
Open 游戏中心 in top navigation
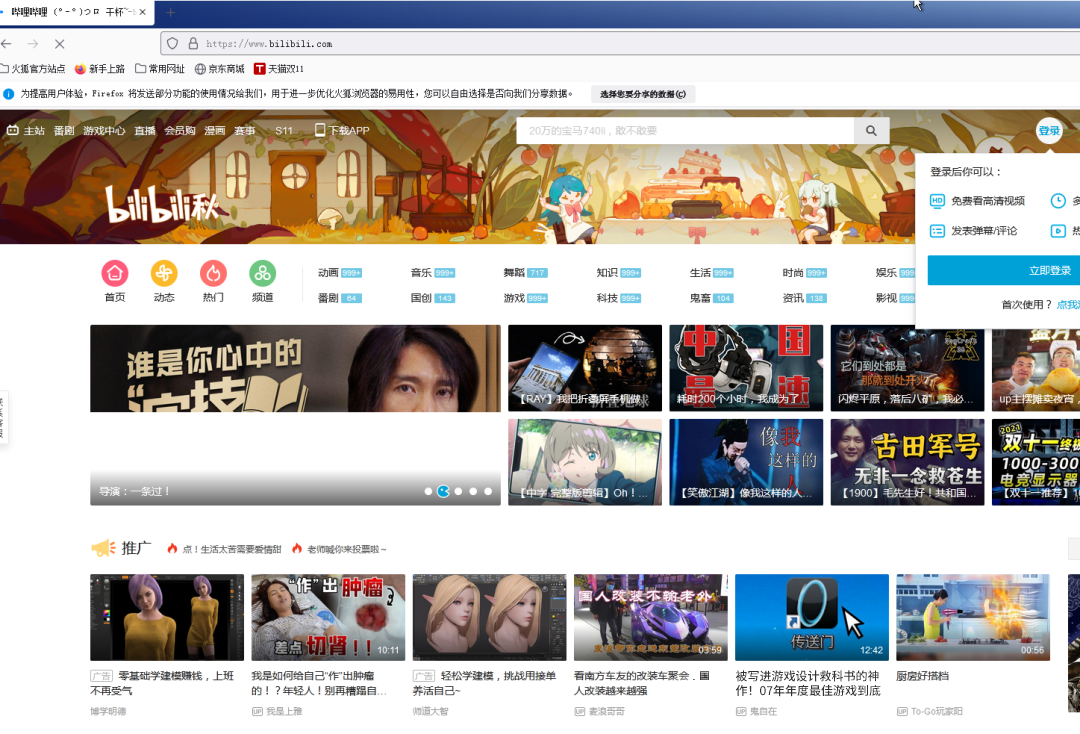tap(105, 130)
